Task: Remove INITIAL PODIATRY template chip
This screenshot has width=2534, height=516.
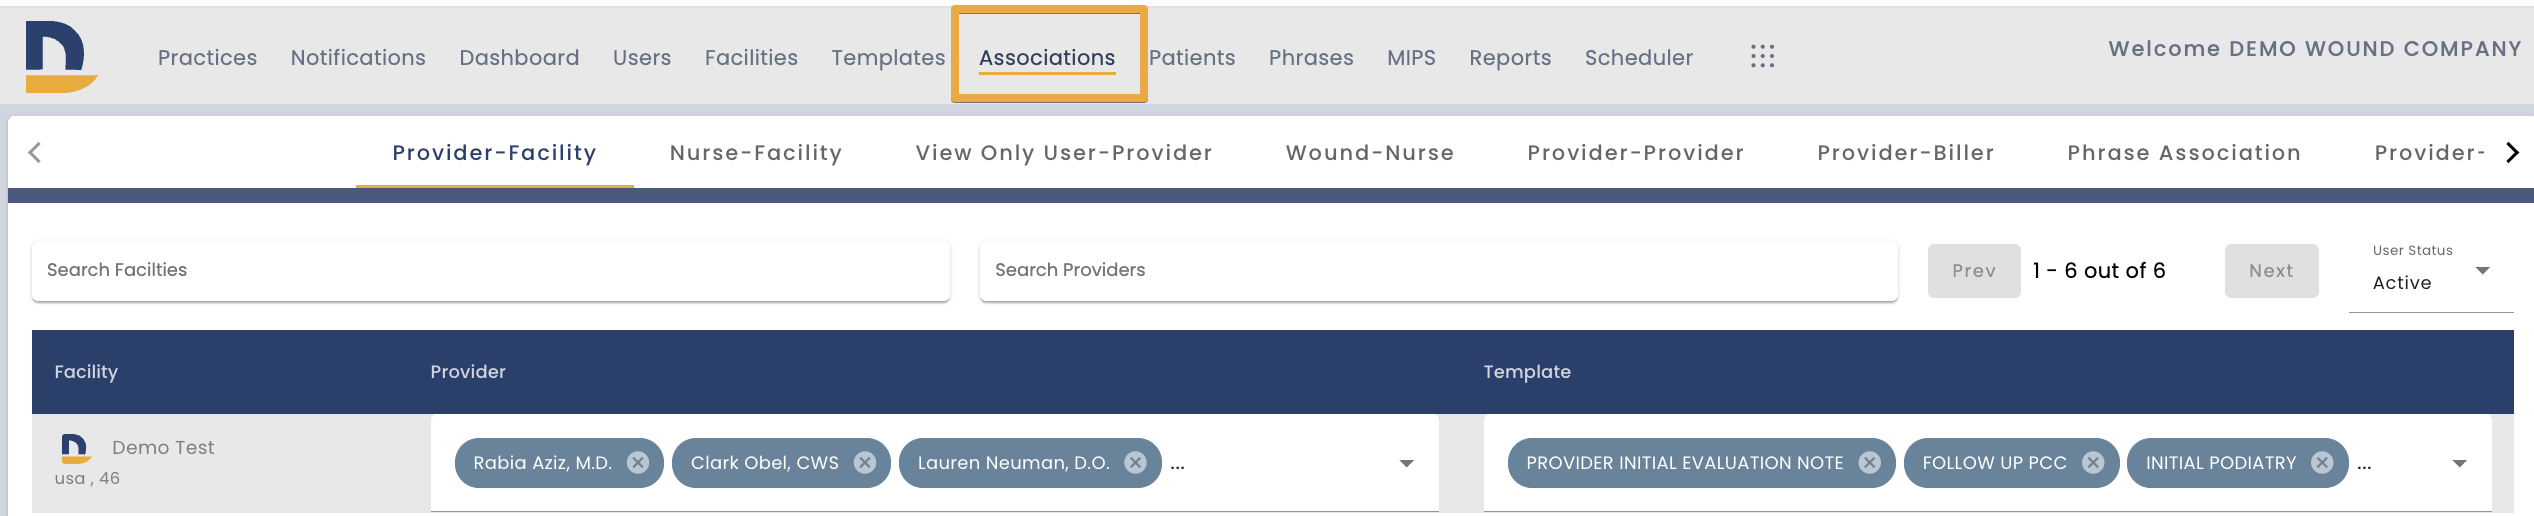Action: pos(2323,463)
